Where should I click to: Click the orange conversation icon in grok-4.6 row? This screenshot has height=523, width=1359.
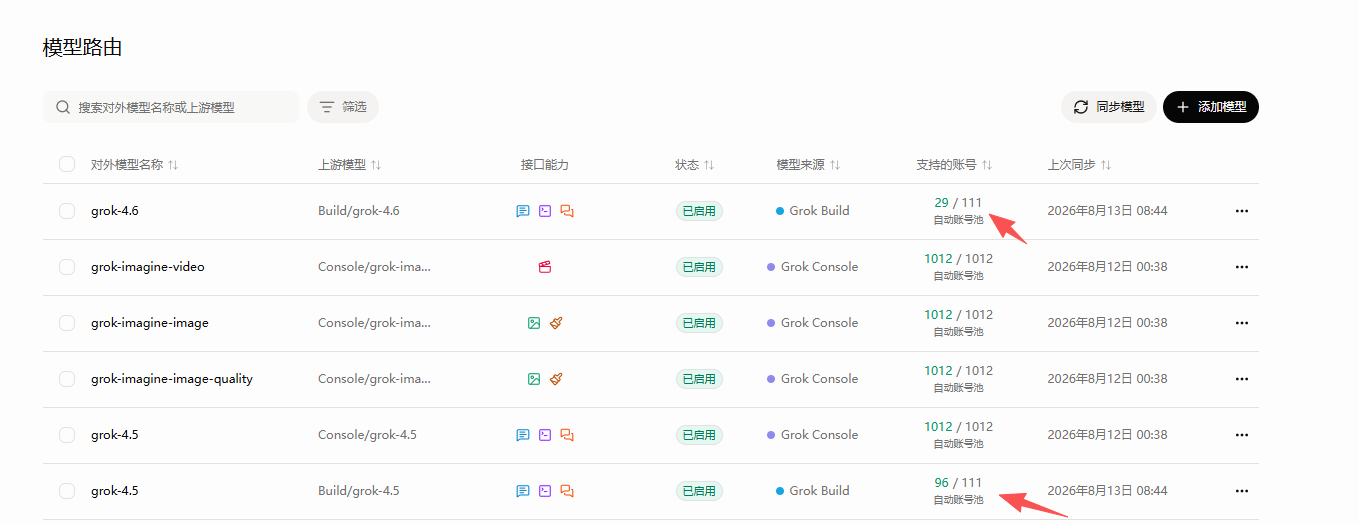567,211
